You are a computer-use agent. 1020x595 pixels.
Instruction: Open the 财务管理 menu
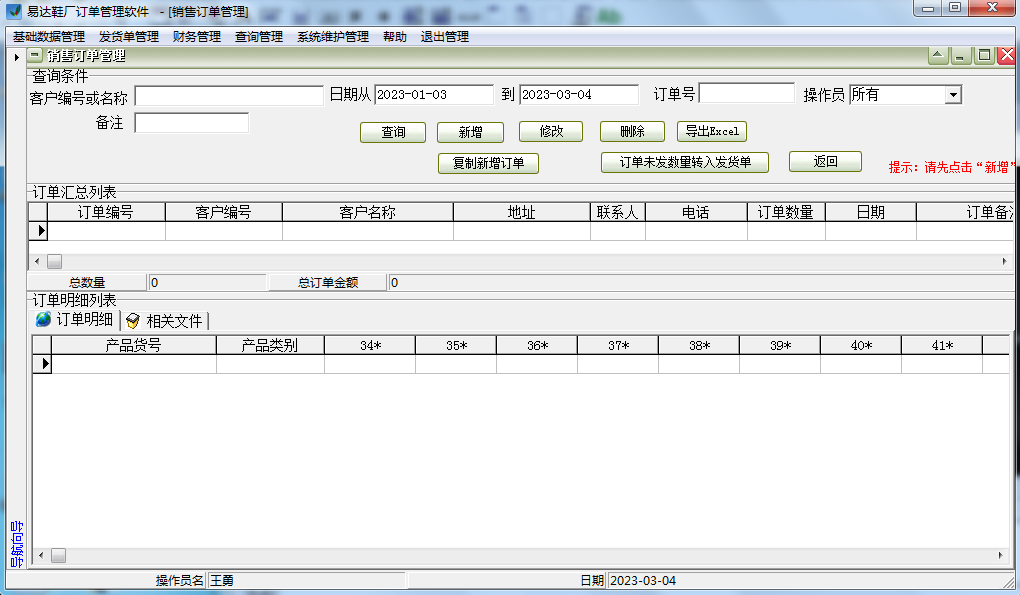tap(196, 37)
